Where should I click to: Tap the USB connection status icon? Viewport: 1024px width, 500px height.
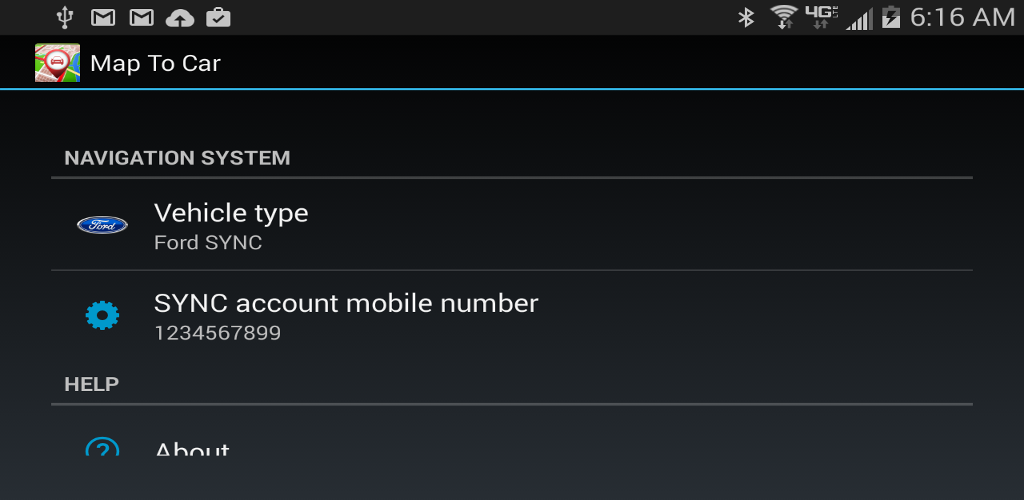pos(64,18)
